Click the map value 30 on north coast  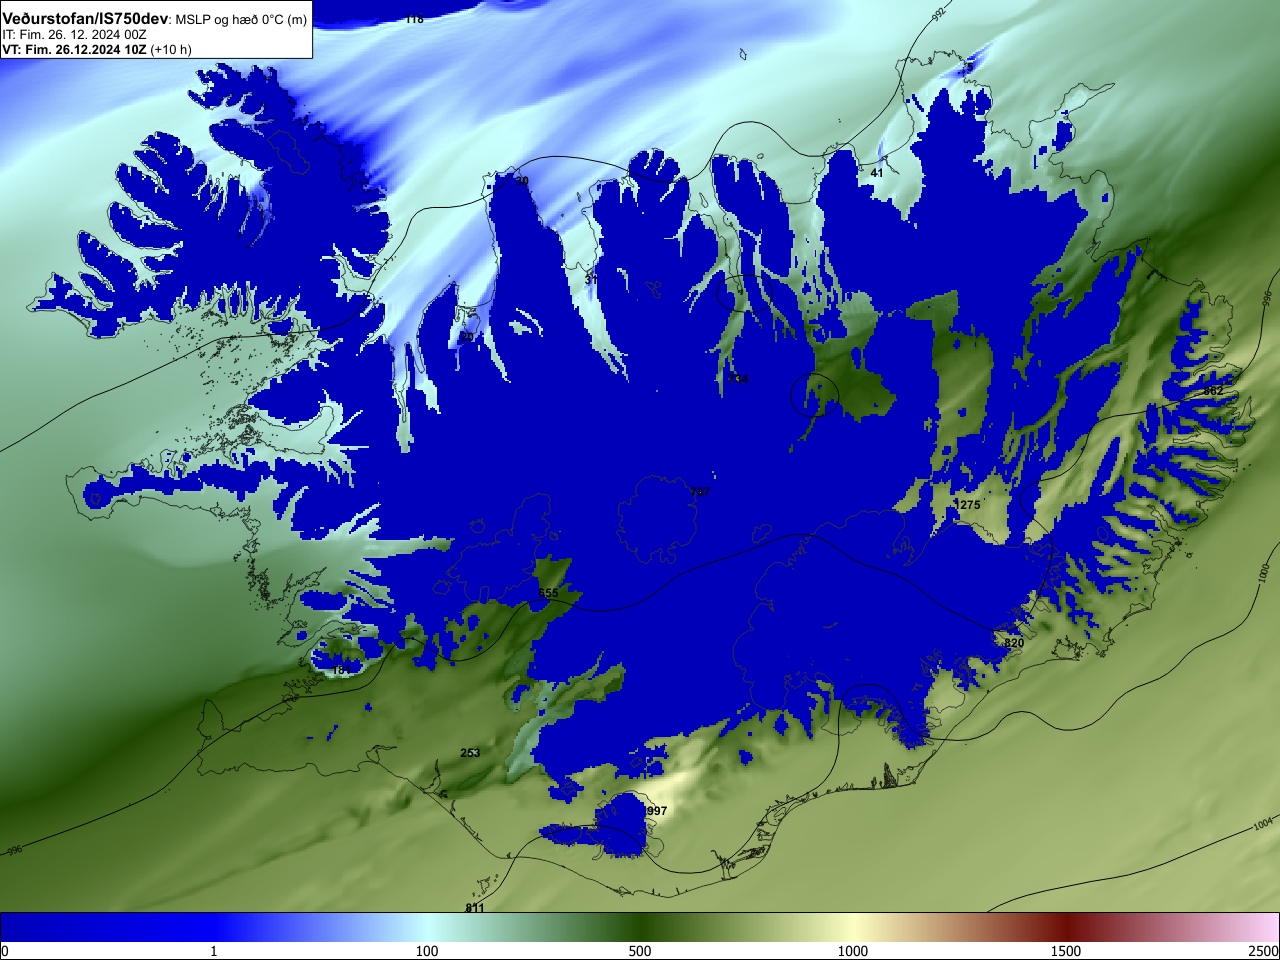pos(521,181)
